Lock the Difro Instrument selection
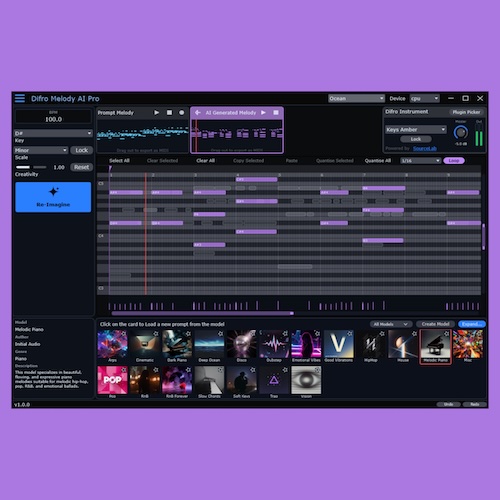The width and height of the screenshot is (500, 500). [x=416, y=139]
